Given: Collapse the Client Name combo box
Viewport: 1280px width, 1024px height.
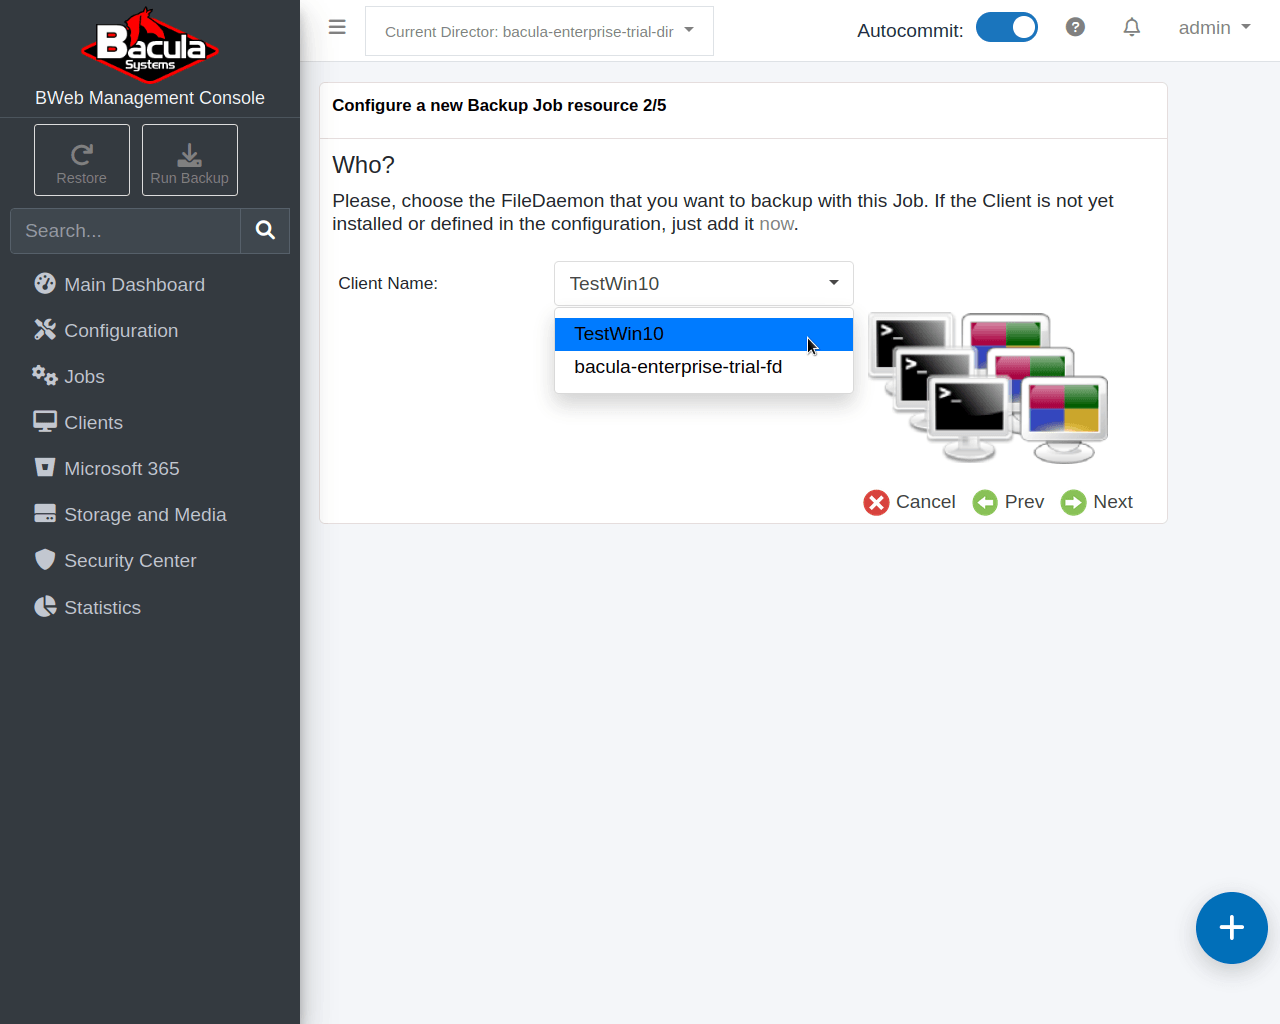Looking at the screenshot, I should [x=704, y=284].
